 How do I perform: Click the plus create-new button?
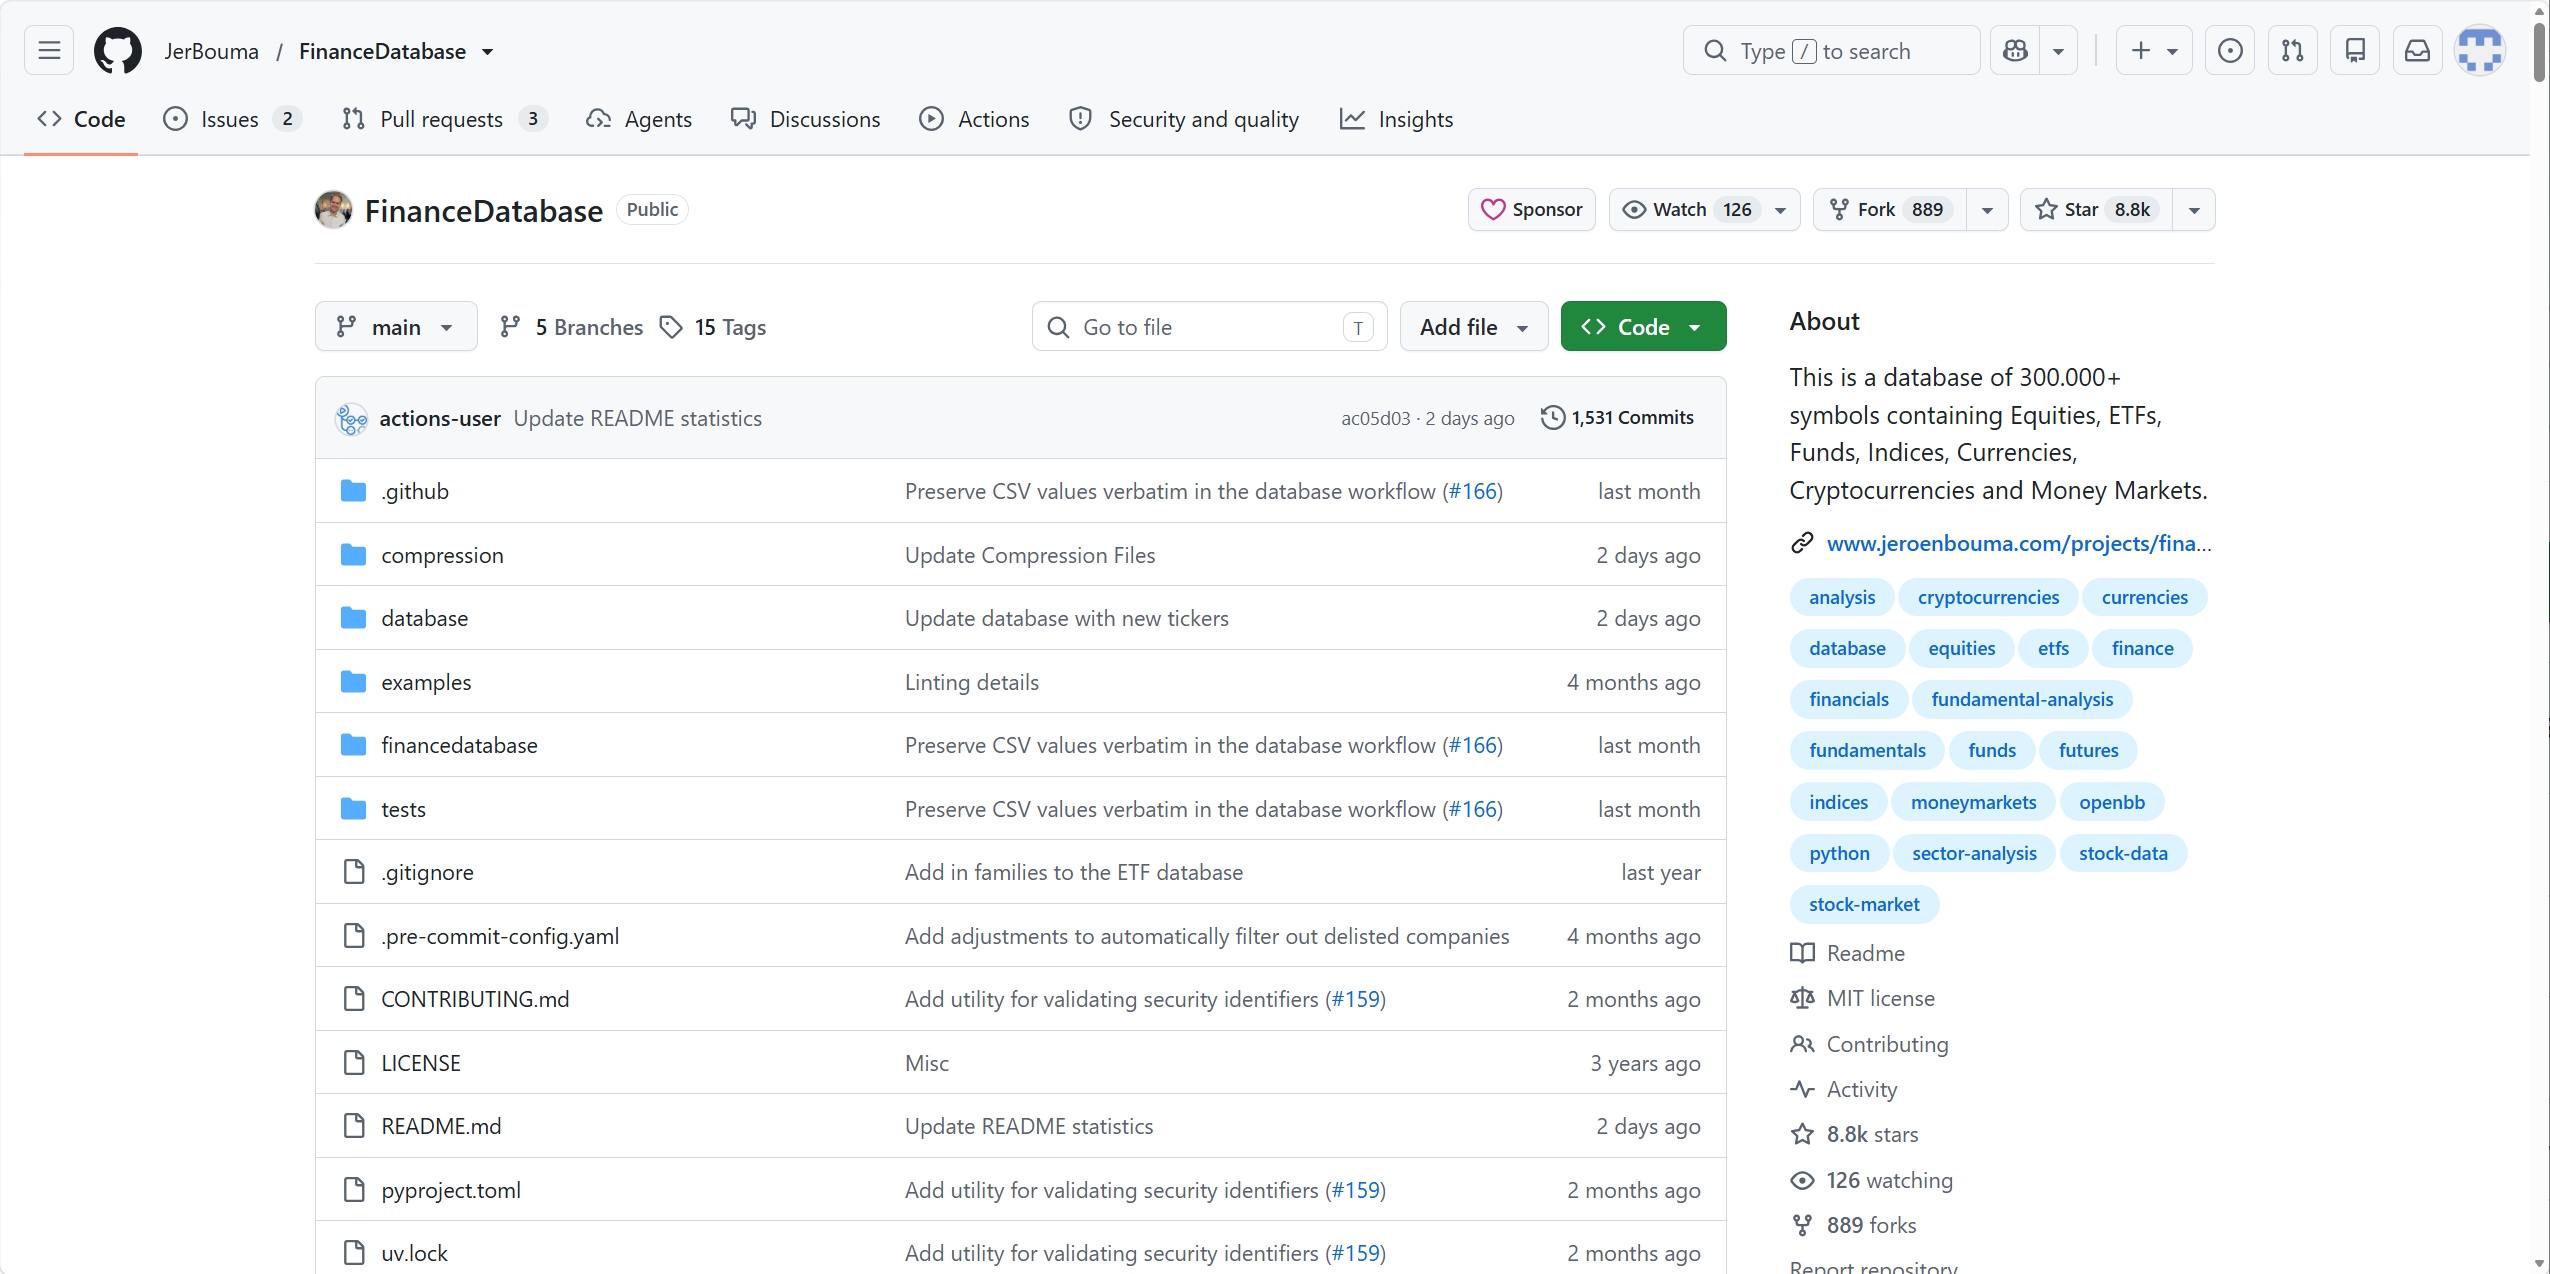point(2154,50)
